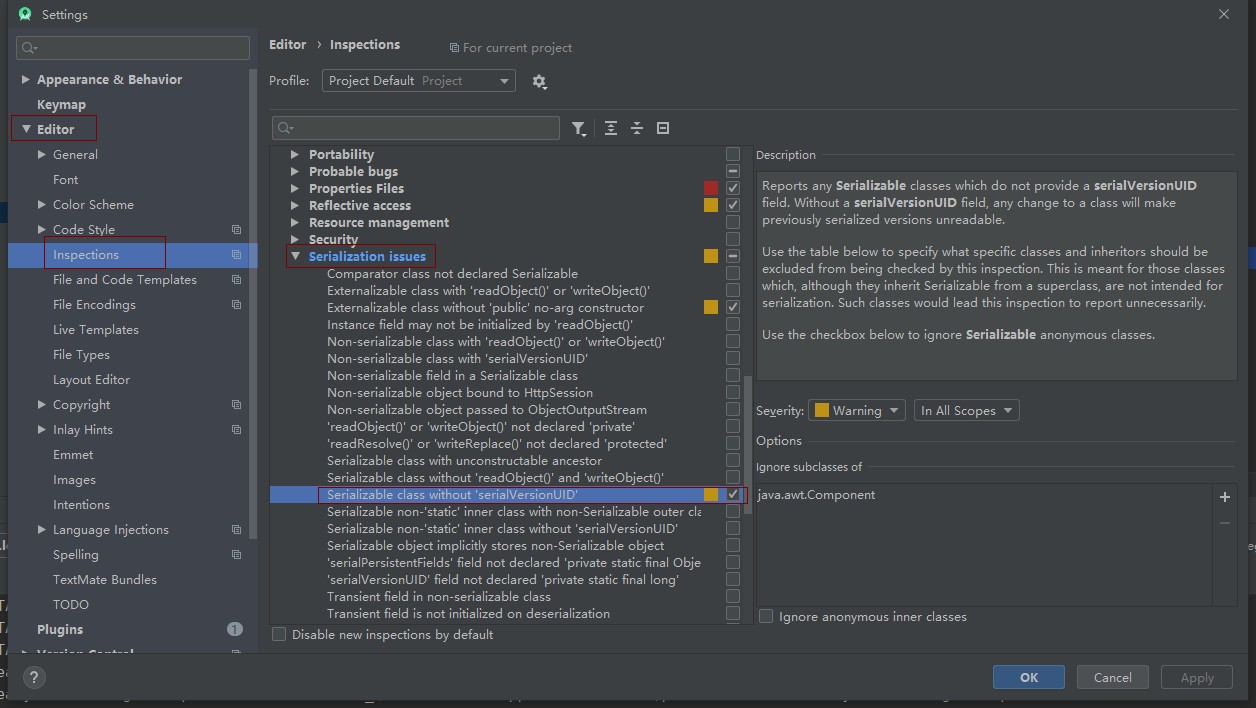Image resolution: width=1256 pixels, height=708 pixels.
Task: Expand Appearance & Behavior settings arrow
Action: 26,80
